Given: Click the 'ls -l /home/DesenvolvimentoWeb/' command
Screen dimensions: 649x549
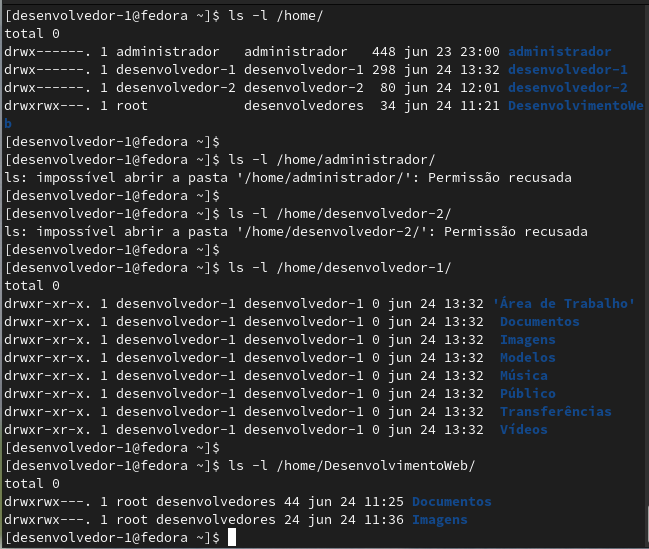Looking at the screenshot, I should tap(351, 466).
